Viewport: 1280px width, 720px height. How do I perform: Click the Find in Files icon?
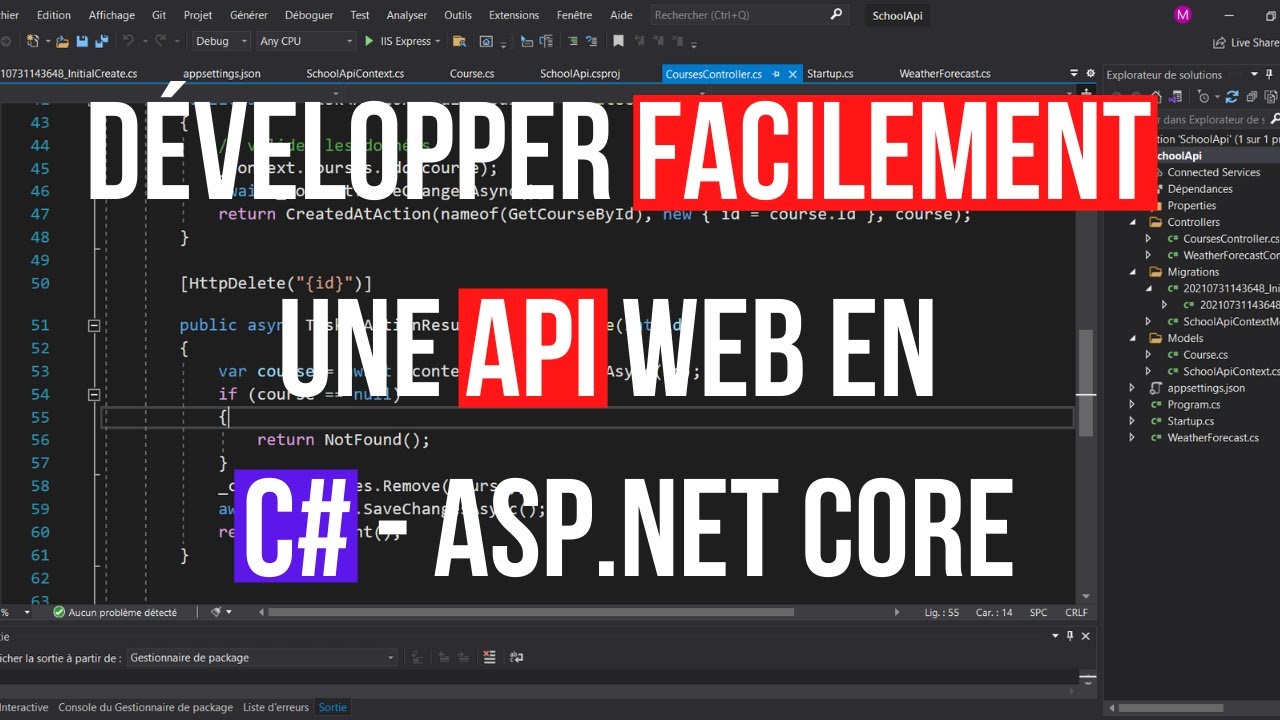[x=459, y=41]
